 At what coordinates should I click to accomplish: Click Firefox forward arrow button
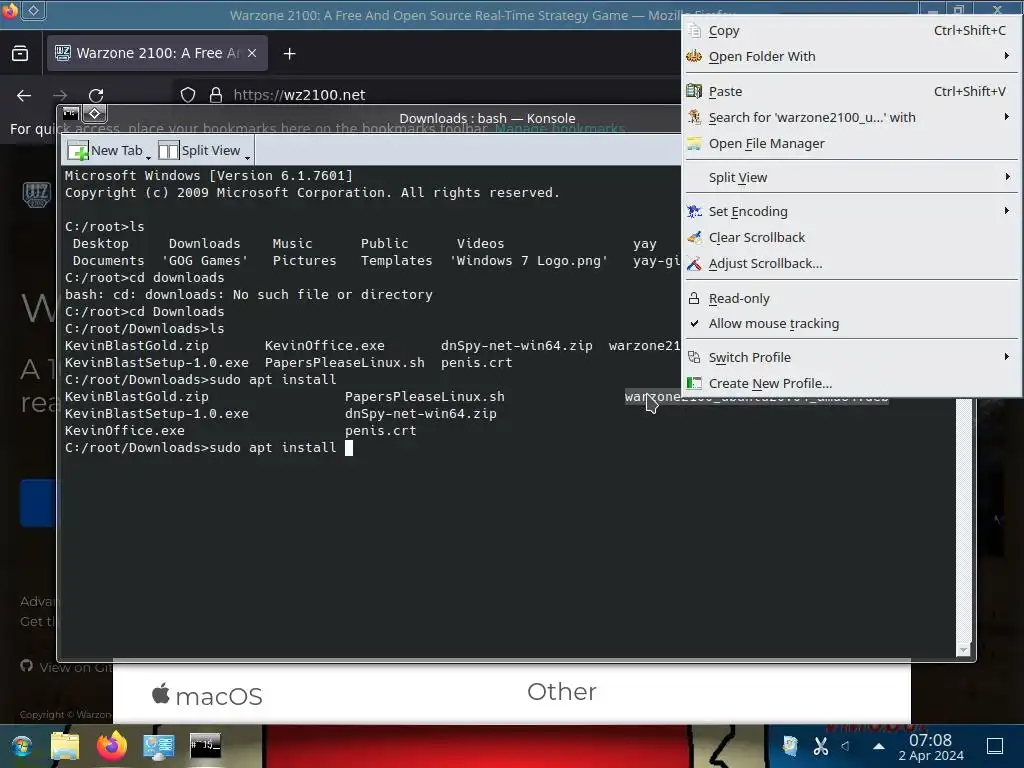(x=60, y=95)
